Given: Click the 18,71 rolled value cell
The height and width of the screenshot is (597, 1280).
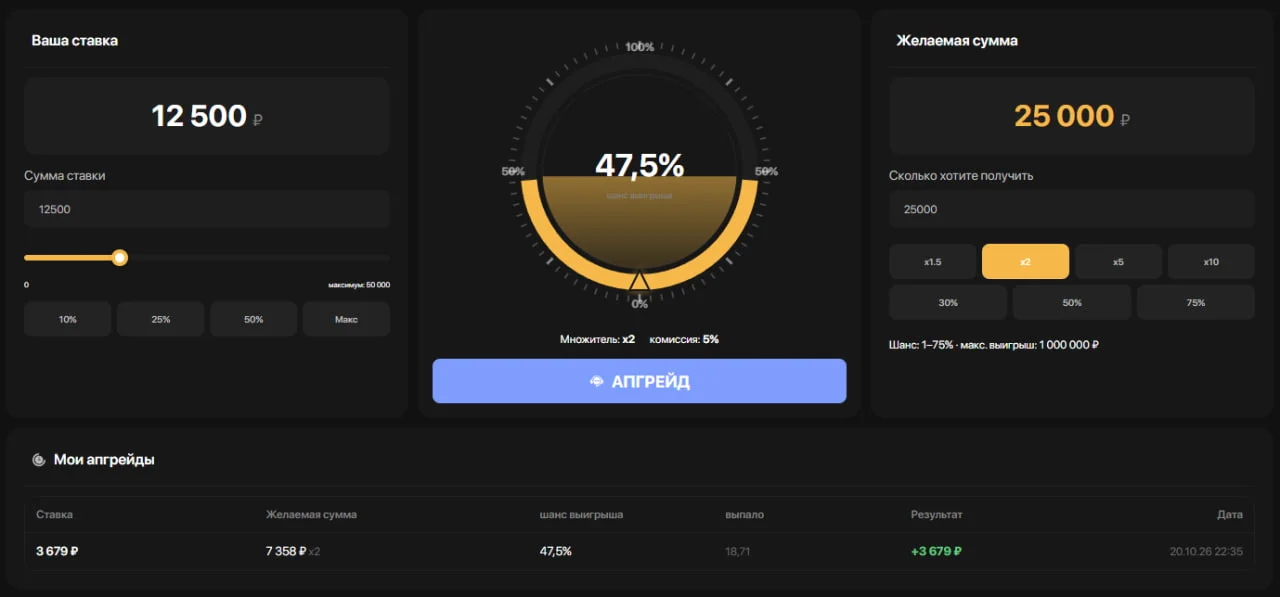Looking at the screenshot, I should tap(738, 551).
